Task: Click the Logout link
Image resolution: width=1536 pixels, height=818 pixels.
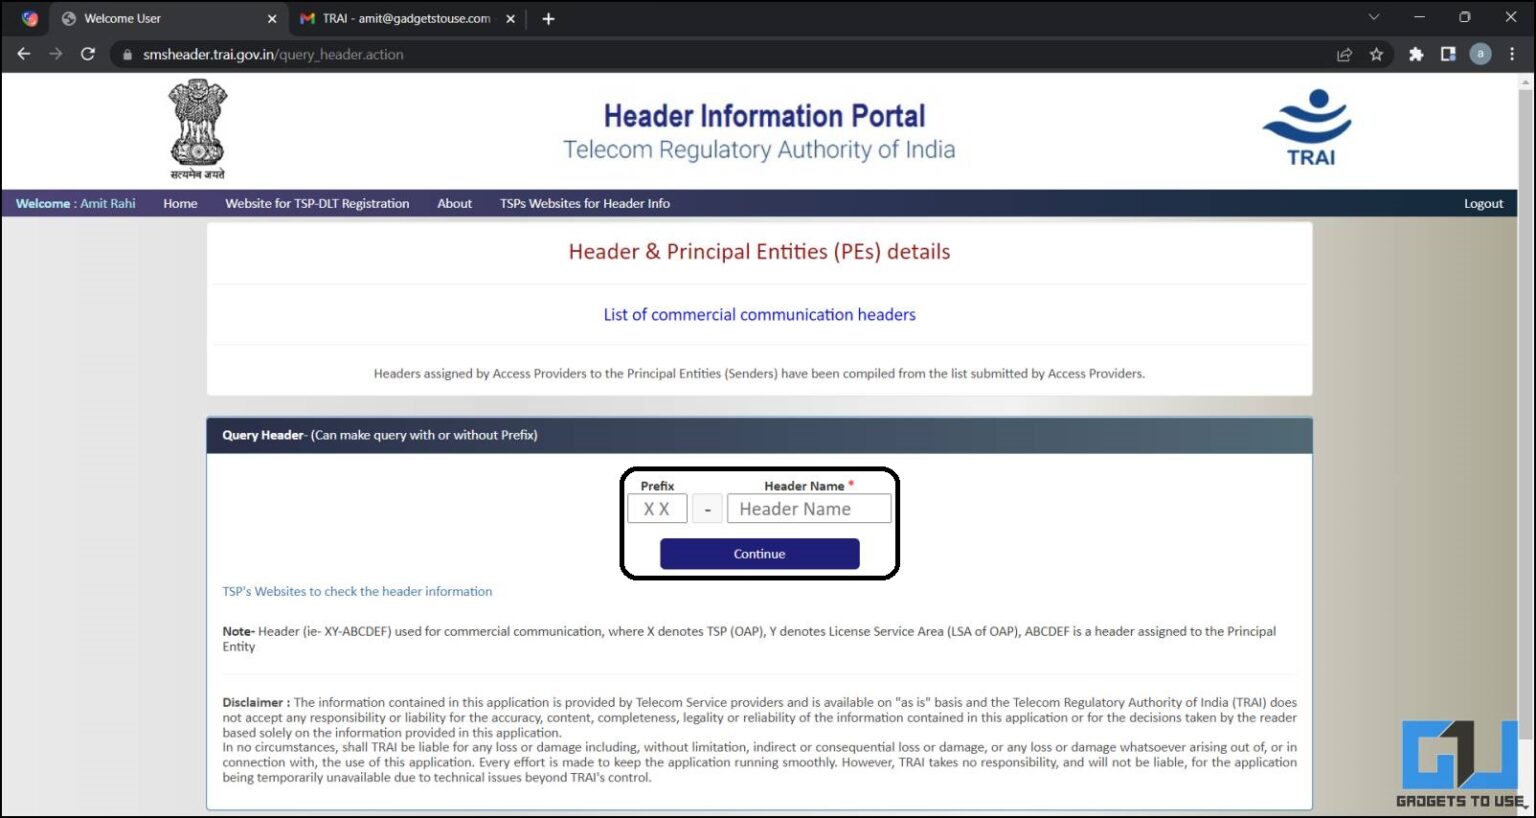Action: 1483,203
